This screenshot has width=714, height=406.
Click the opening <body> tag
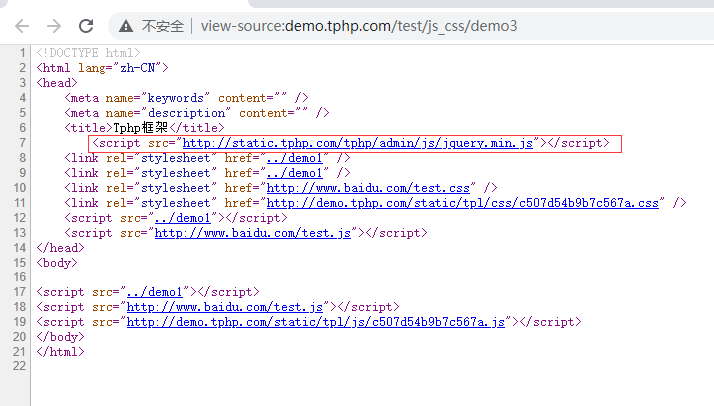point(57,263)
